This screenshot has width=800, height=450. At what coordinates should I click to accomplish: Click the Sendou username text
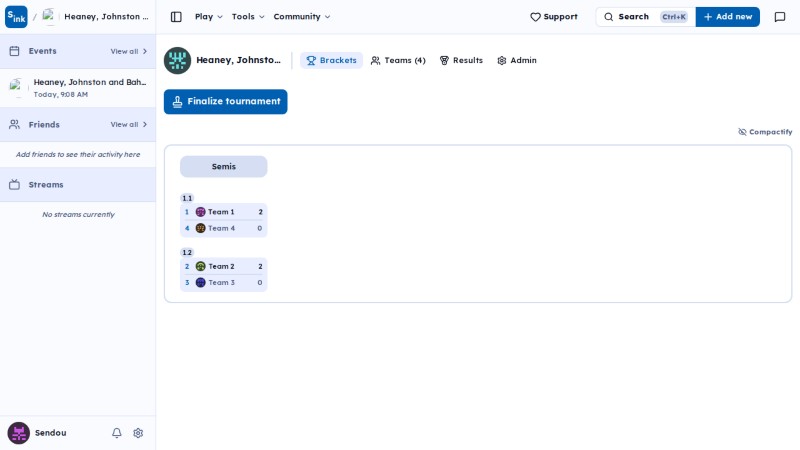pyautogui.click(x=51, y=433)
